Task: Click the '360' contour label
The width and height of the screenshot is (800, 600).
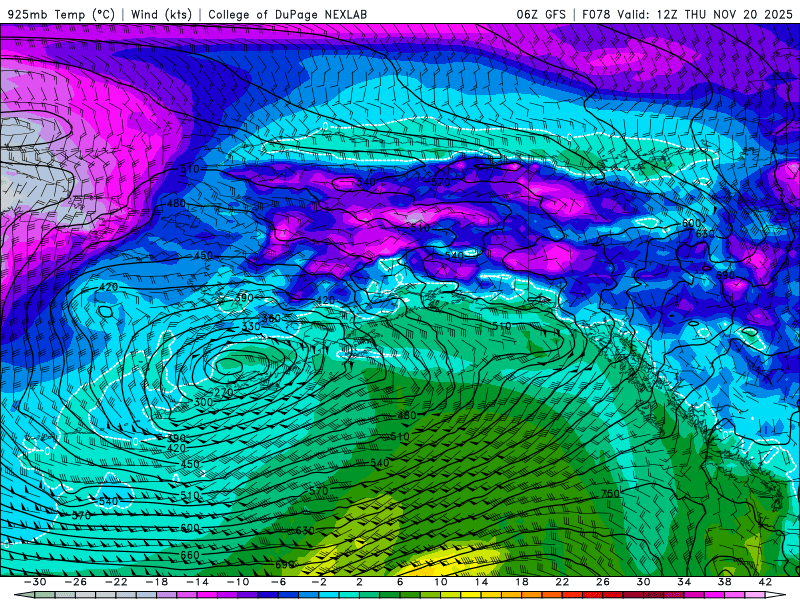Action: 271,318
